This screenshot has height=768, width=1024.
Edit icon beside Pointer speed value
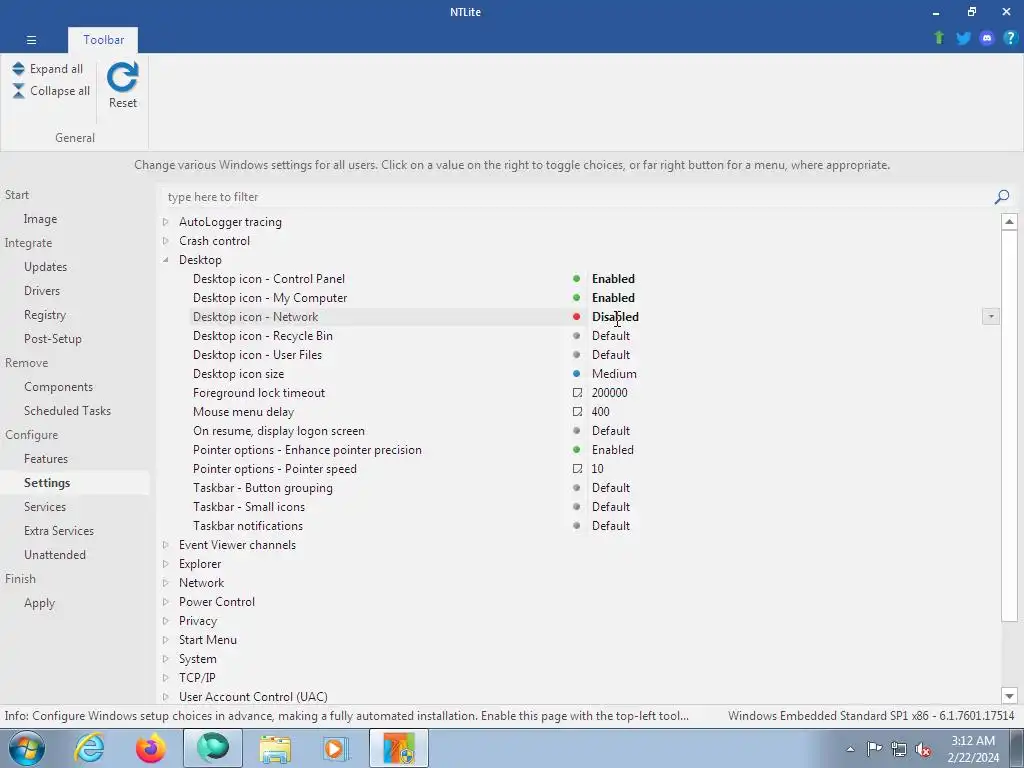577,468
